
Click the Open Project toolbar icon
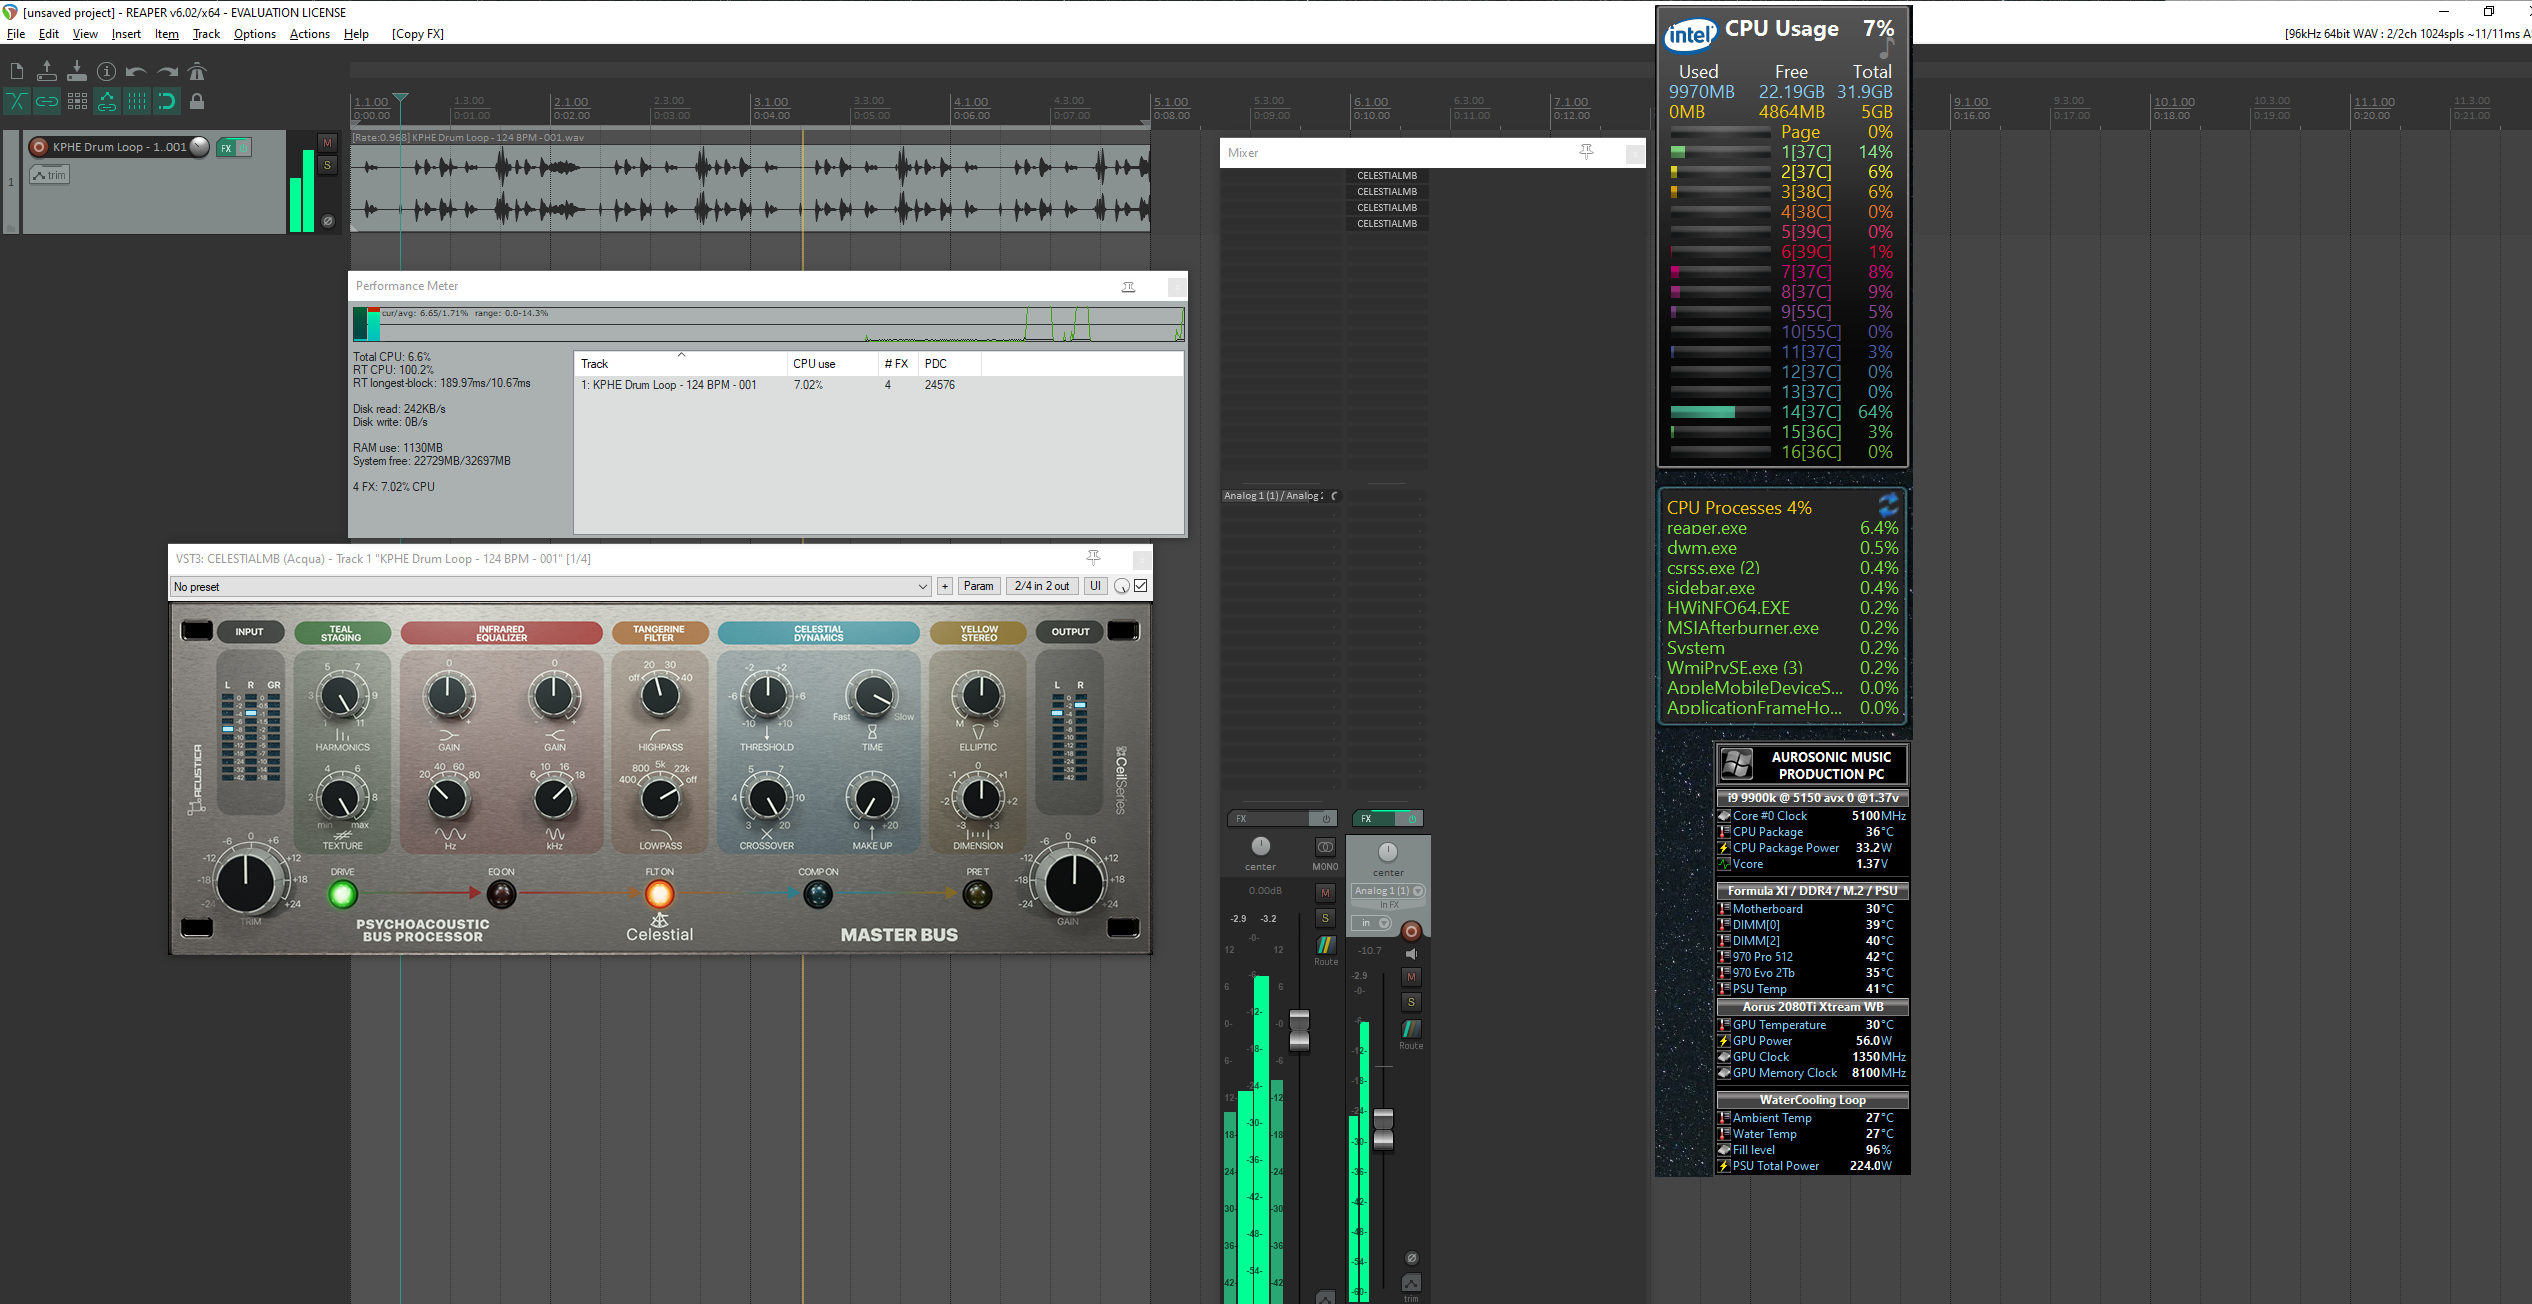click(x=46, y=71)
